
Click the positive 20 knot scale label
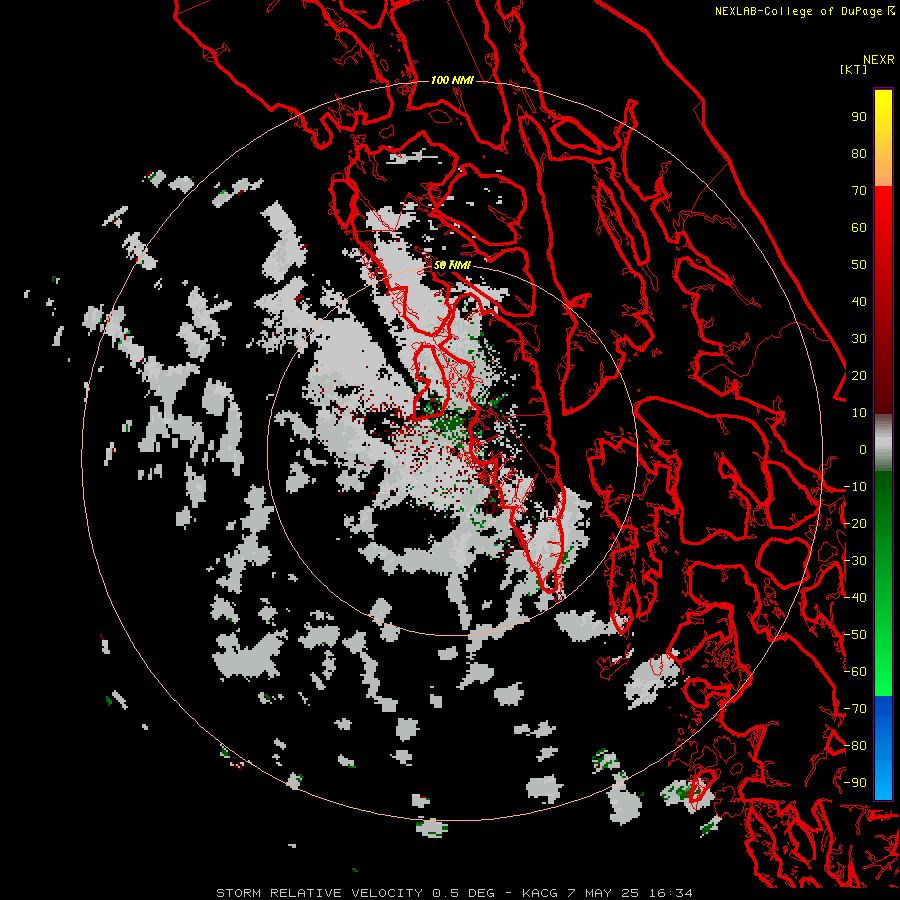click(x=859, y=376)
